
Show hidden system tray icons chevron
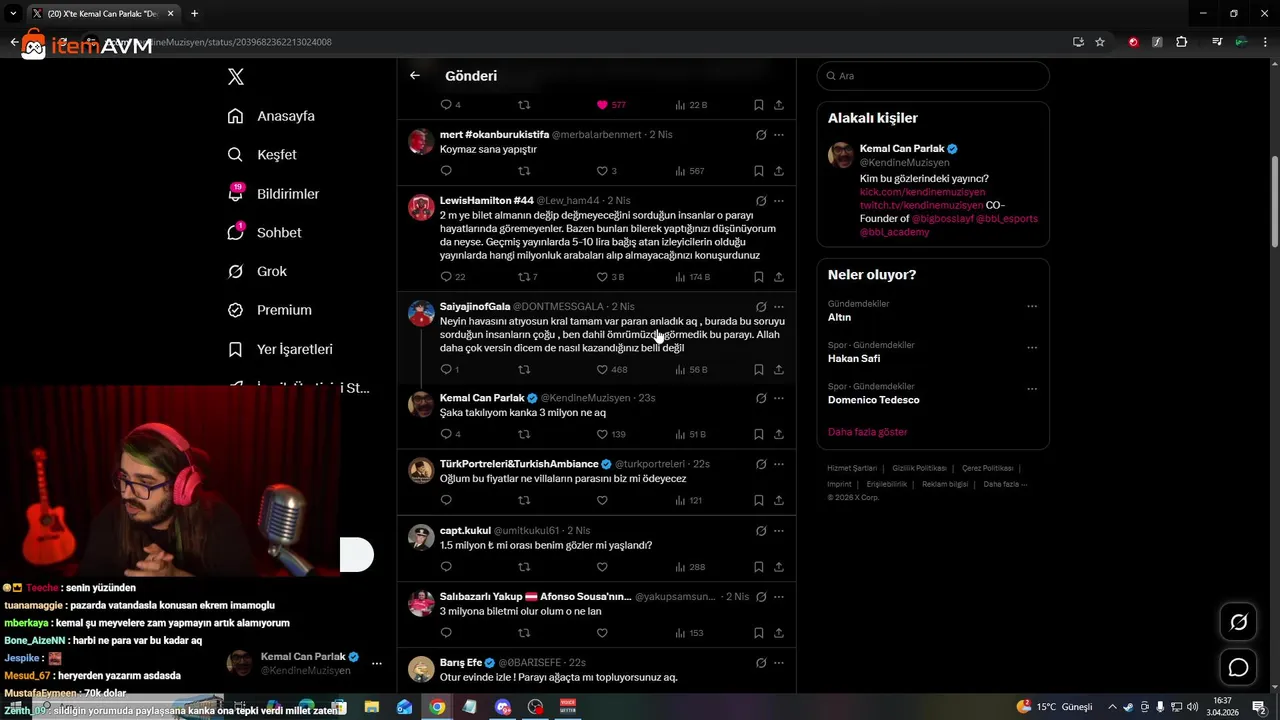[1112, 707]
